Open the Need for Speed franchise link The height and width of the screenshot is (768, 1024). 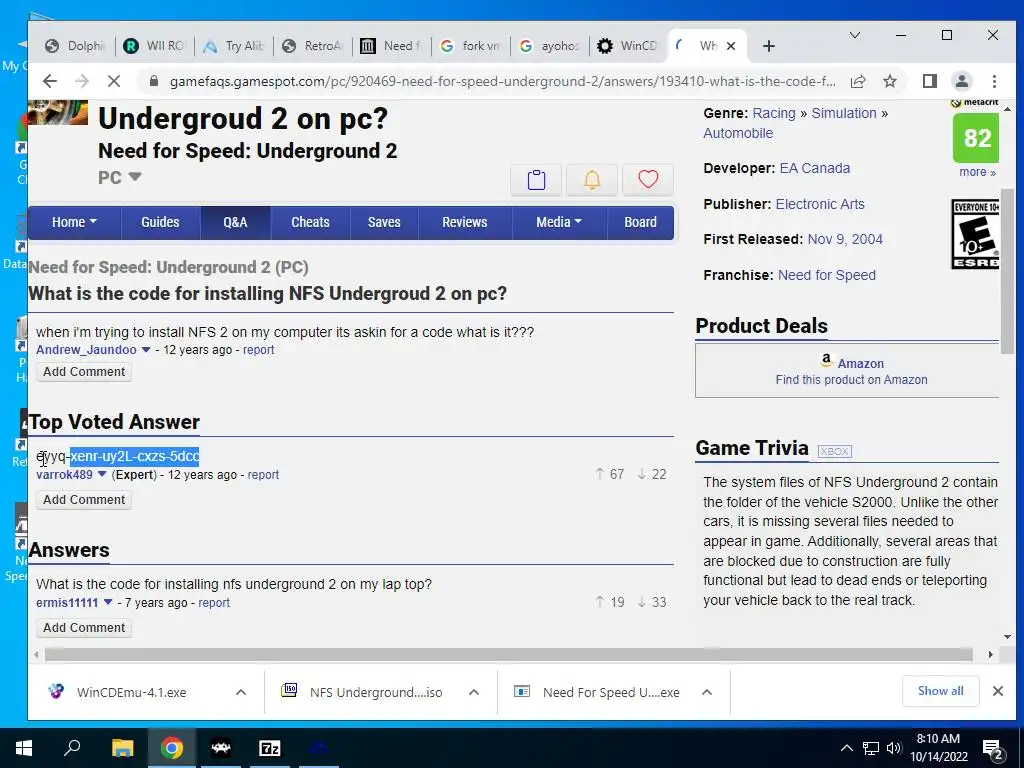pyautogui.click(x=827, y=276)
